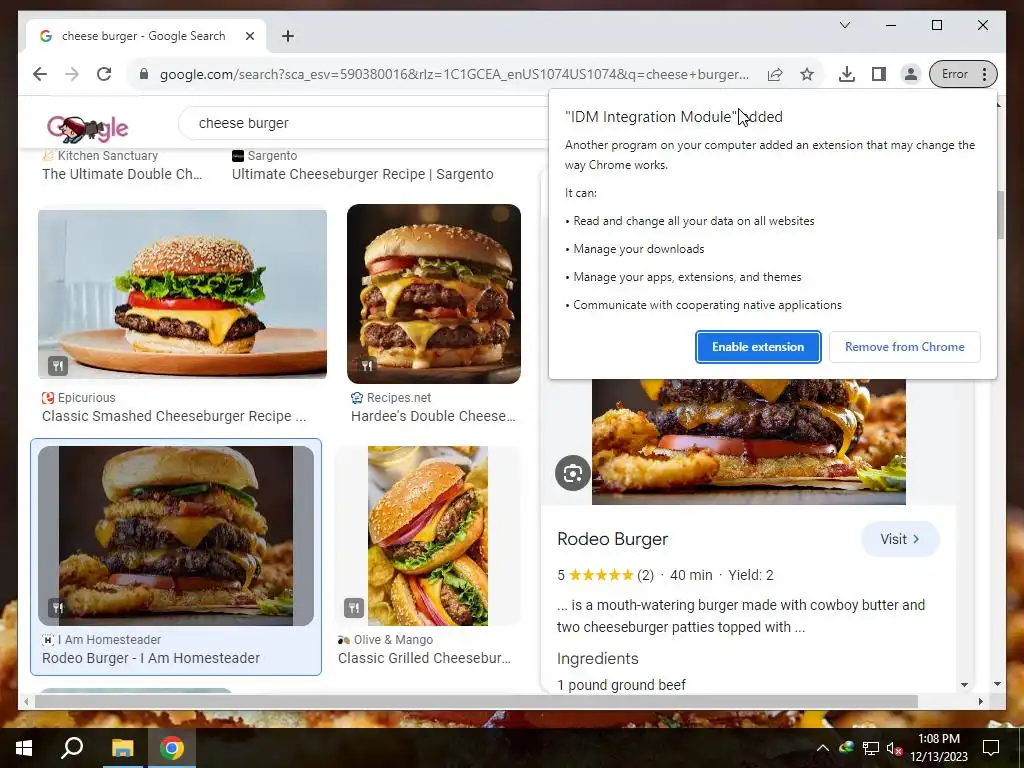Click the Google Lens icon on Rodeo Burger image
1024x768 pixels.
(573, 473)
